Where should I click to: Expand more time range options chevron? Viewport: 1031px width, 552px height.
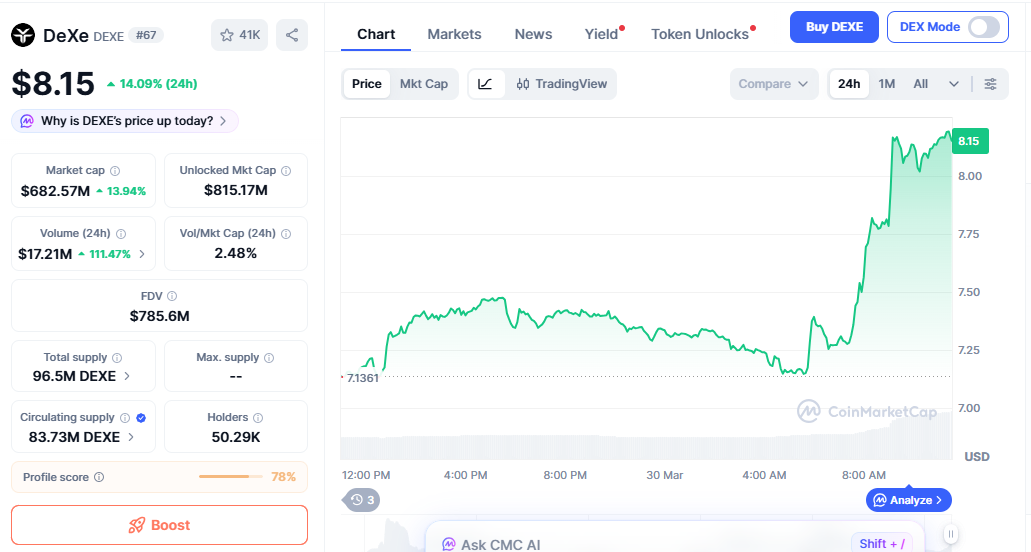pyautogui.click(x=953, y=84)
